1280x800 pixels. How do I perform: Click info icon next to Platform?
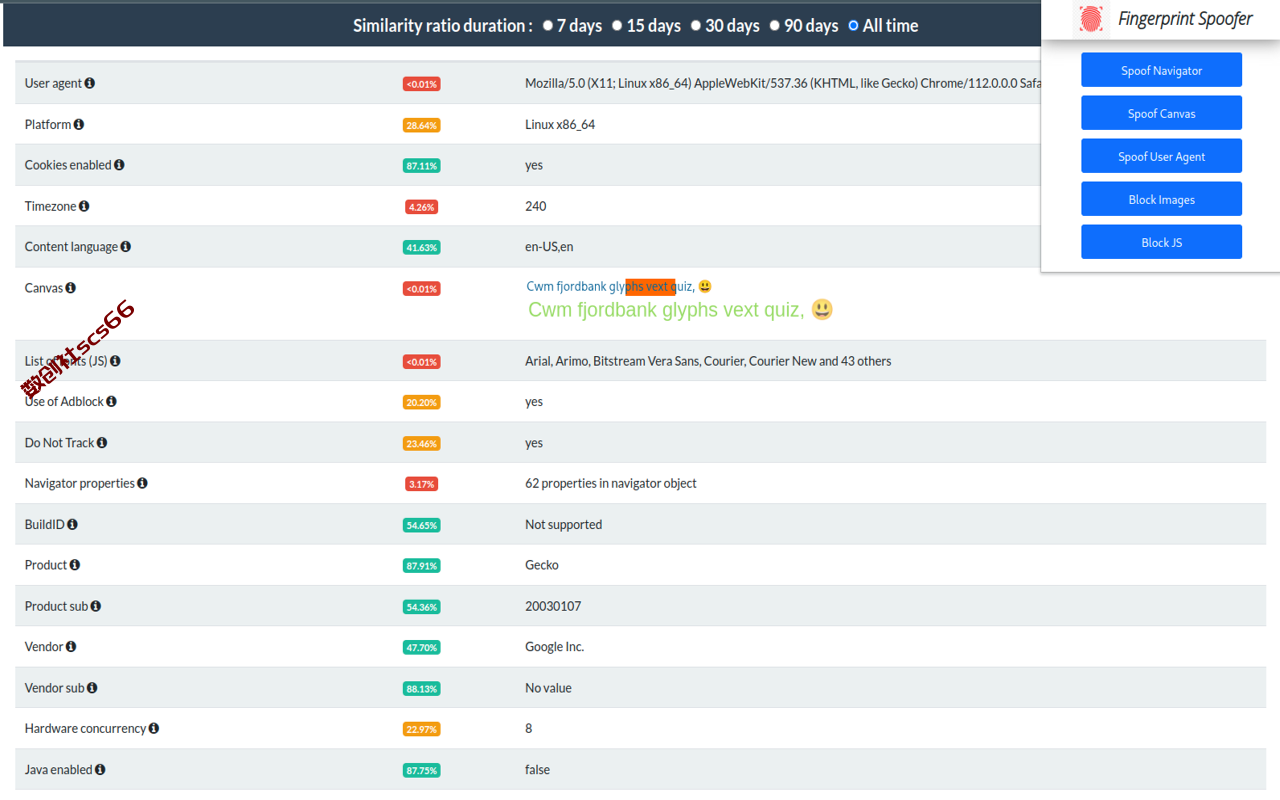pyautogui.click(x=79, y=124)
